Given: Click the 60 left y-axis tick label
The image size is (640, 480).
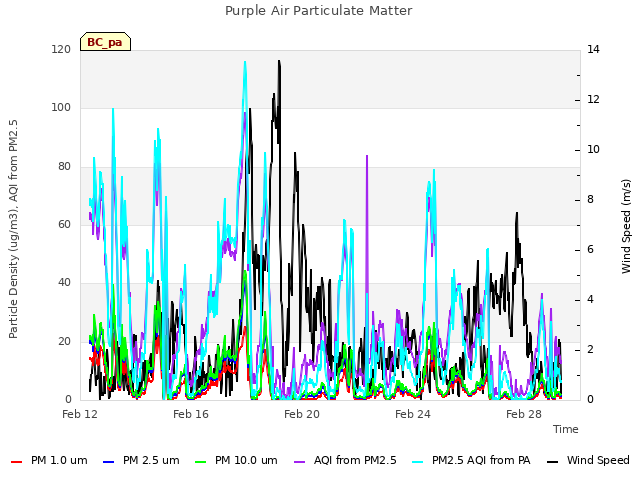Looking at the screenshot, I should pyautogui.click(x=64, y=224).
